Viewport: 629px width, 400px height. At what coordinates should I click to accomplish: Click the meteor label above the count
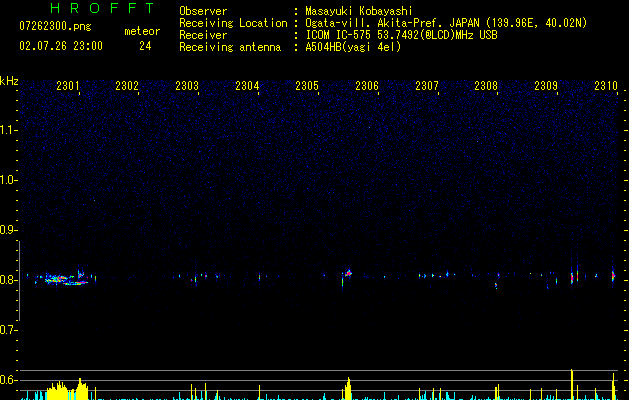142,31
